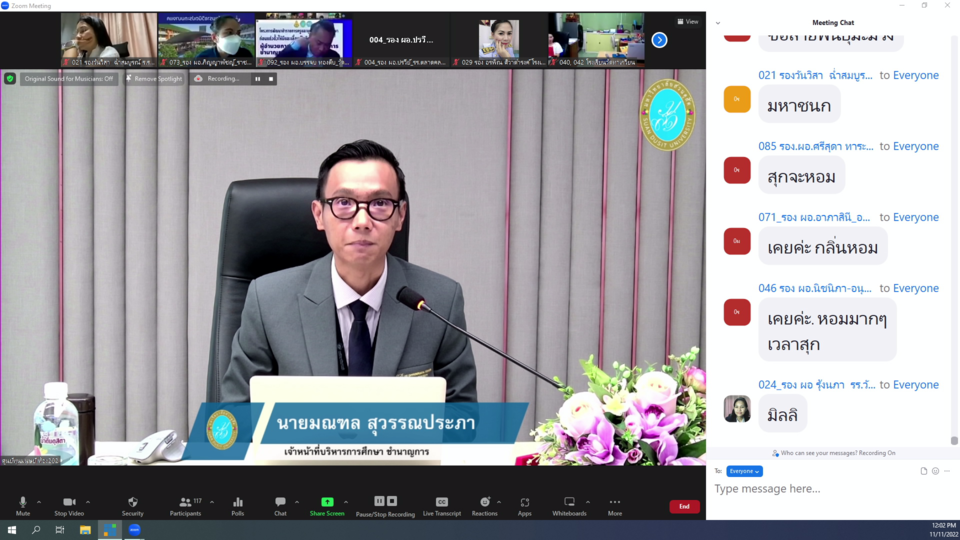Screen dimensions: 960x540
Task: Toggle the Chat panel from the toolbar
Action: (280, 506)
